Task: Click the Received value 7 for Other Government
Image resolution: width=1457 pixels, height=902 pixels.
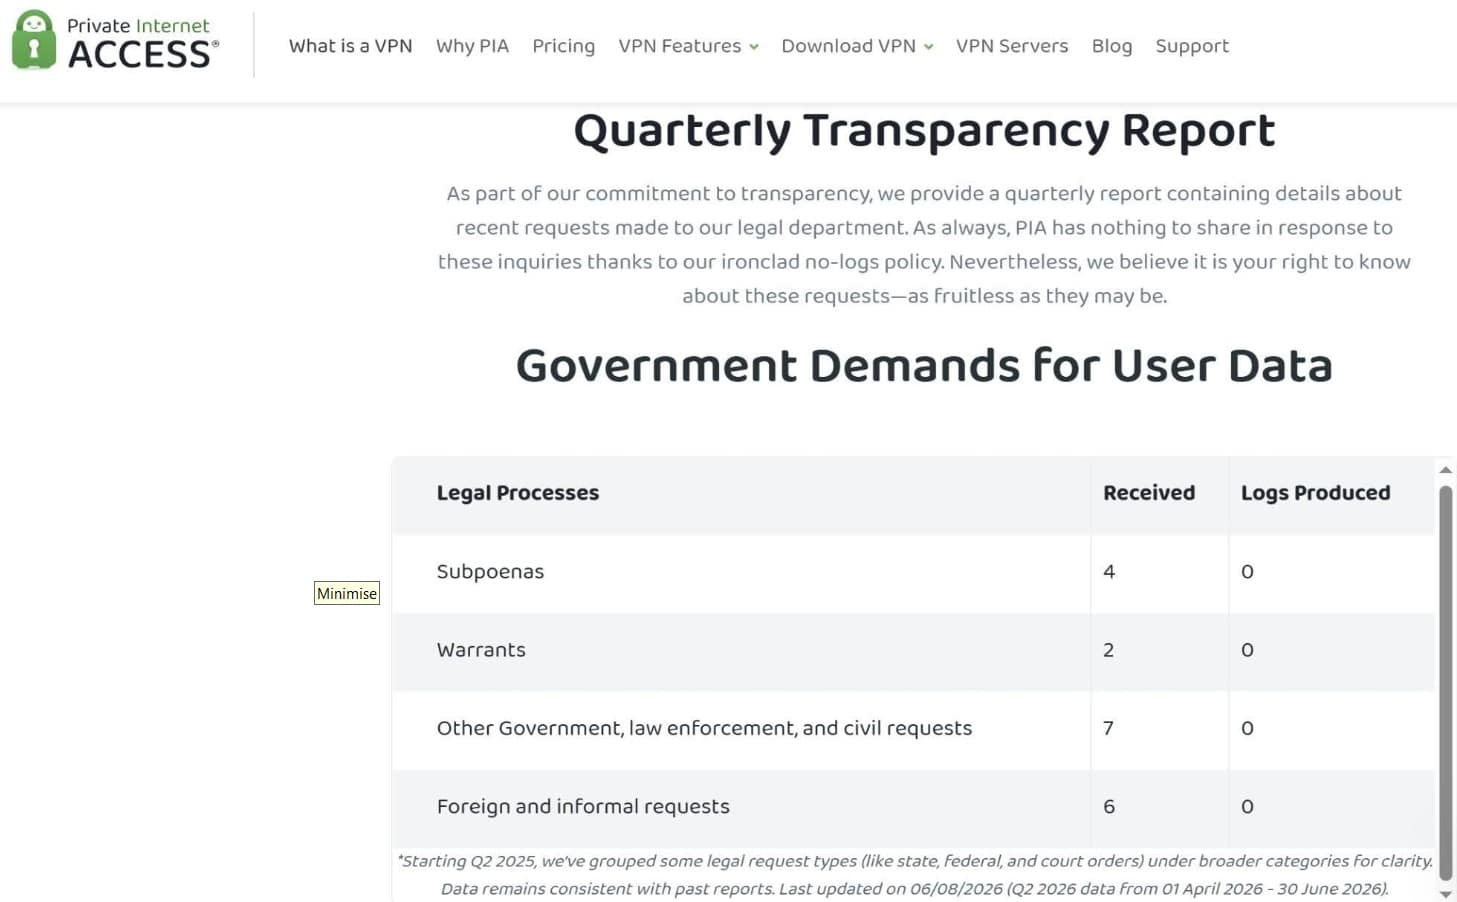Action: (1108, 728)
